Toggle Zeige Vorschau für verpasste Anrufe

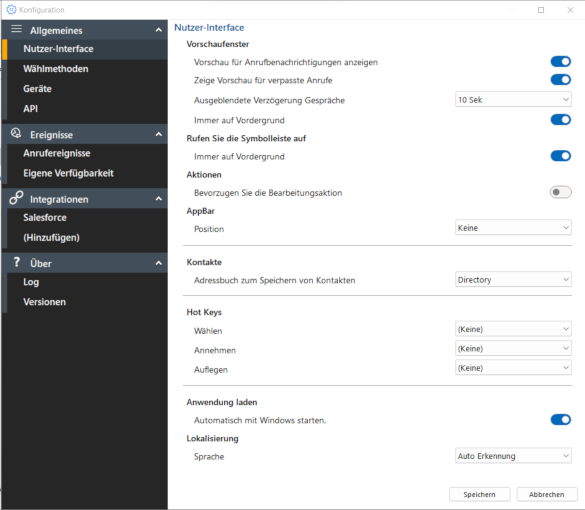coord(560,79)
